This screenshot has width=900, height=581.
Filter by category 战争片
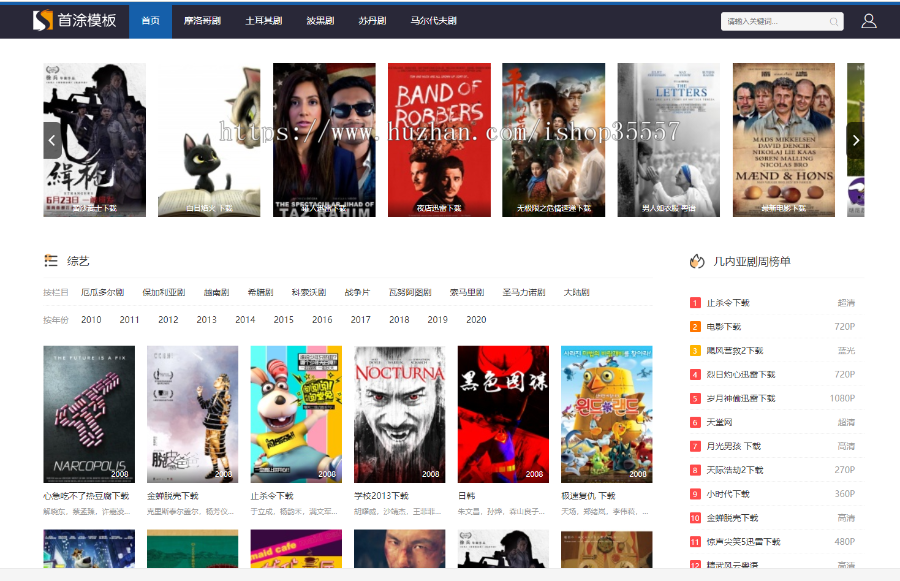tap(357, 292)
